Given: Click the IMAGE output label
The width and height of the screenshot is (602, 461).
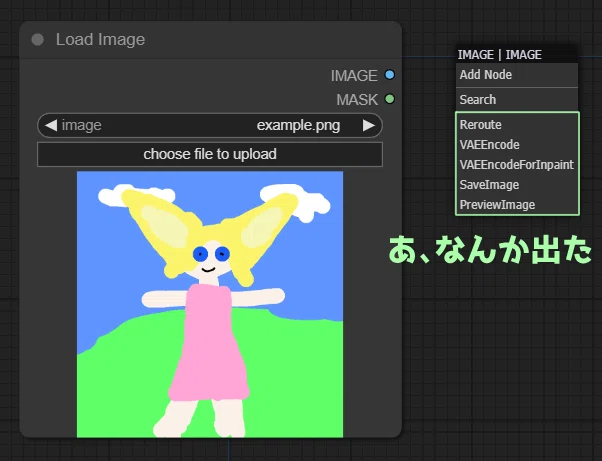Looking at the screenshot, I should click(x=354, y=76).
